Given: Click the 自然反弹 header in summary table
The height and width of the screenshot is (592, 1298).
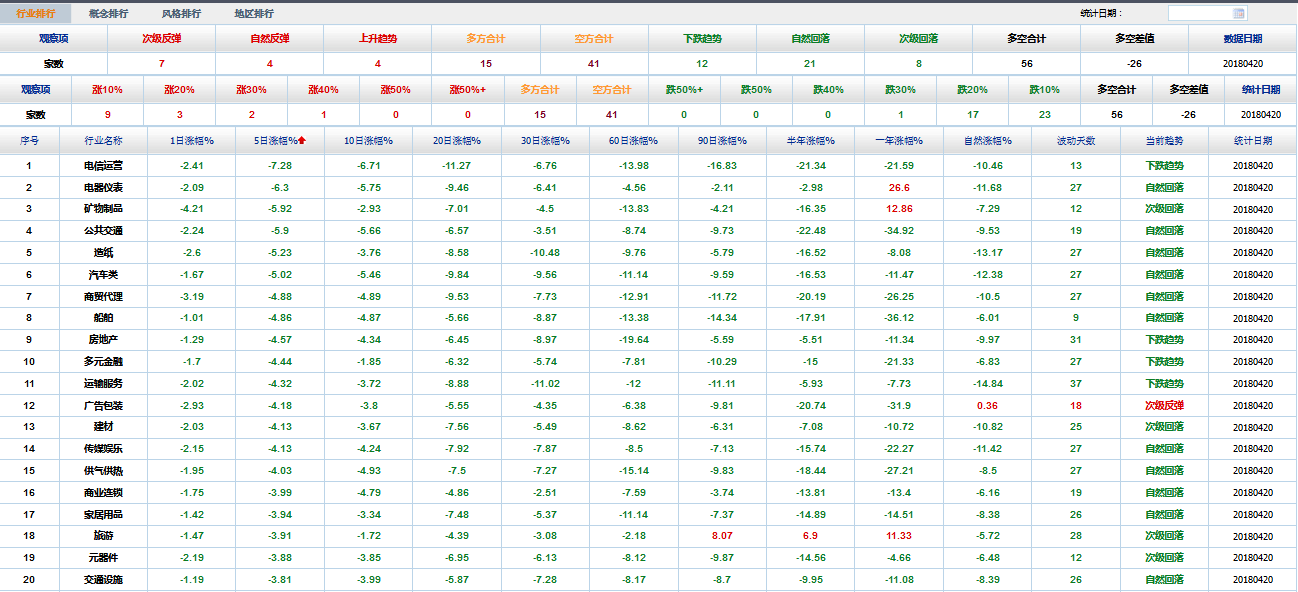Looking at the screenshot, I should [x=270, y=39].
